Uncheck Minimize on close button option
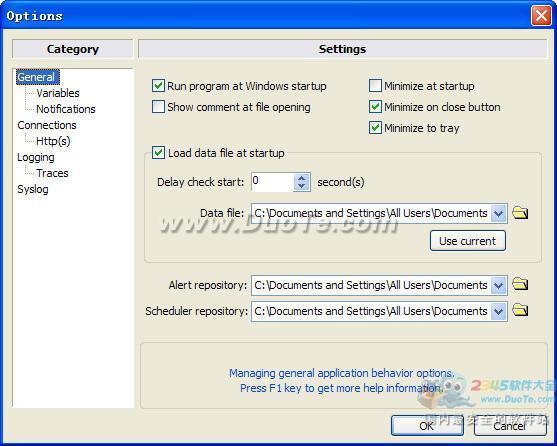Screen dimensions: 557x446 tap(375, 107)
